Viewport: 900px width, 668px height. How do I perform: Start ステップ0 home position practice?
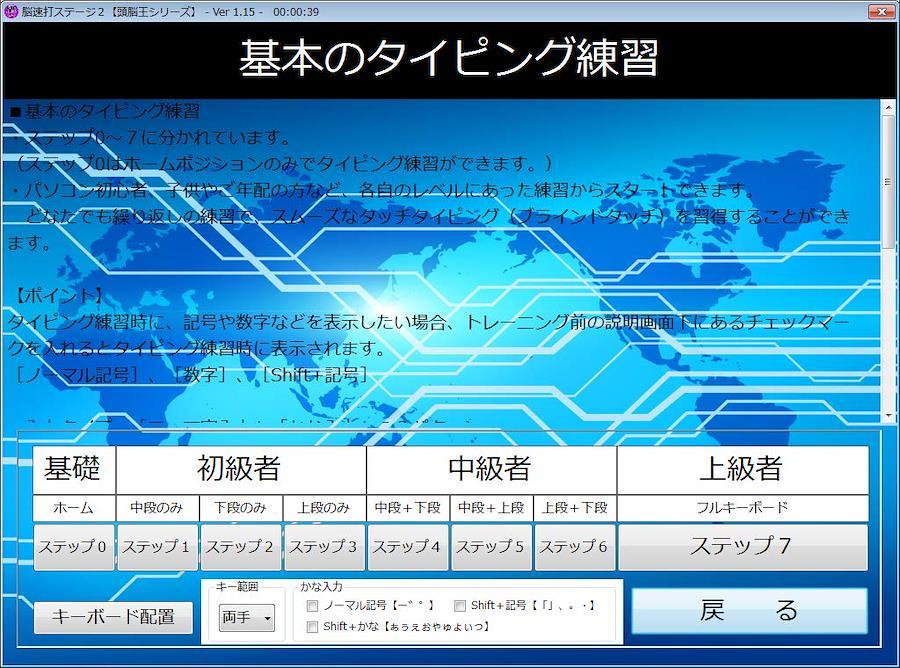(74, 547)
